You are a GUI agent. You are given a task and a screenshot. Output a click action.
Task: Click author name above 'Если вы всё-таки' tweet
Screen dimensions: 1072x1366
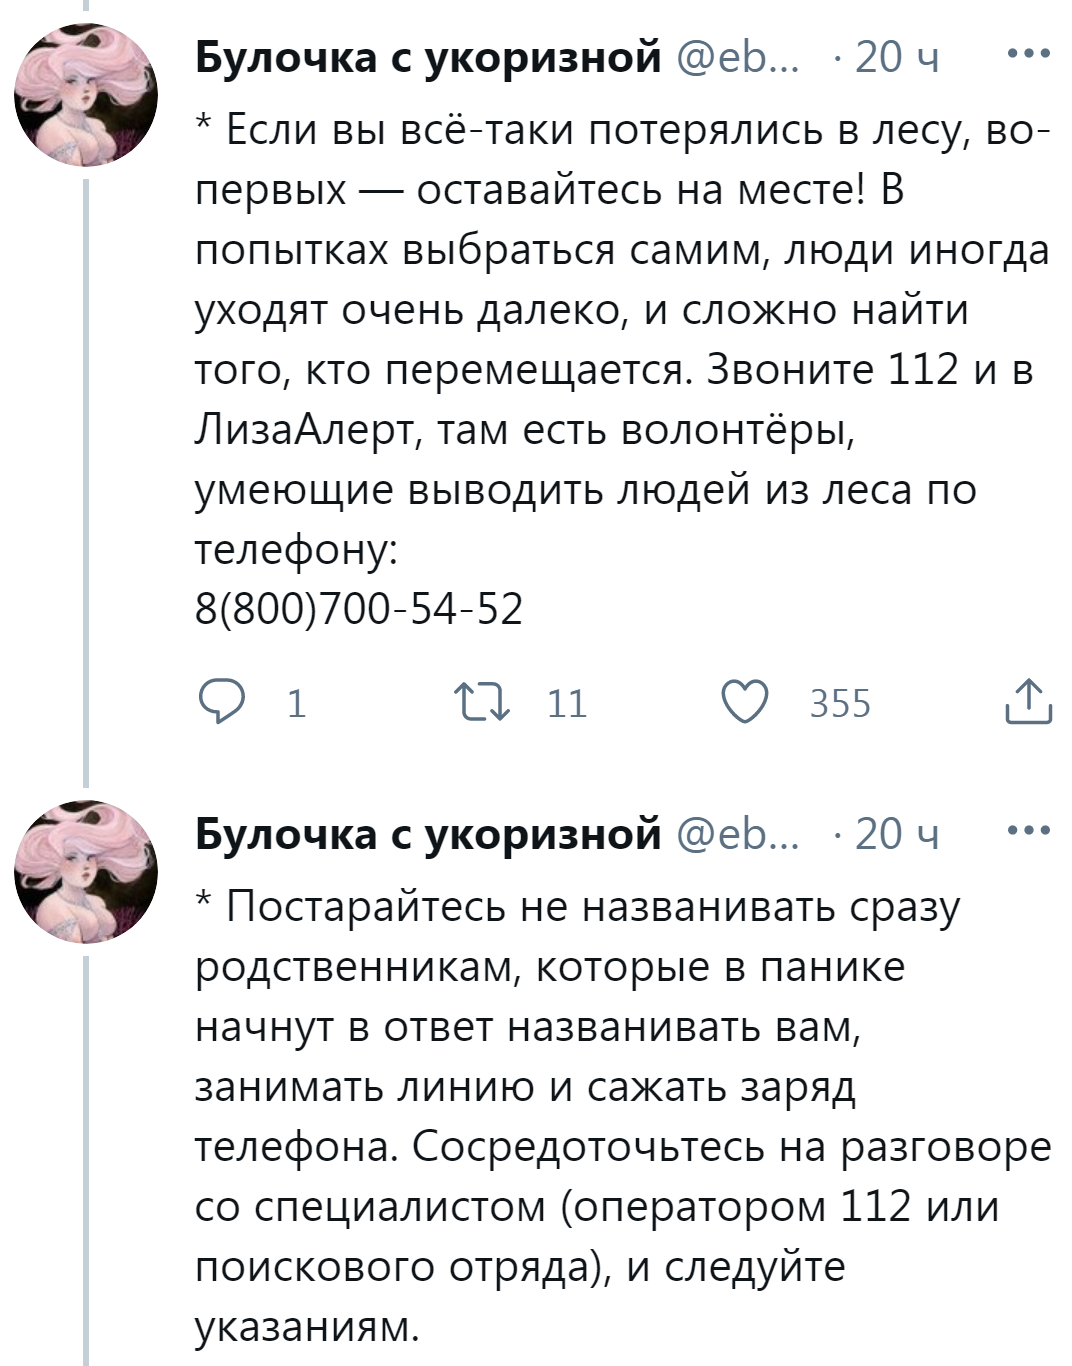428,57
